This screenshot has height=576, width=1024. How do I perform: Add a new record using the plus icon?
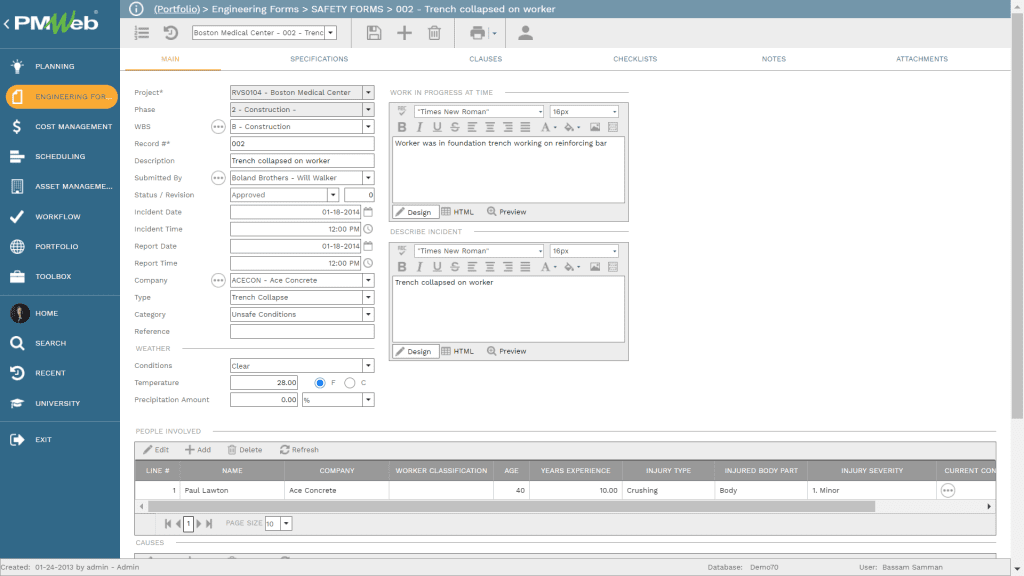(x=404, y=33)
